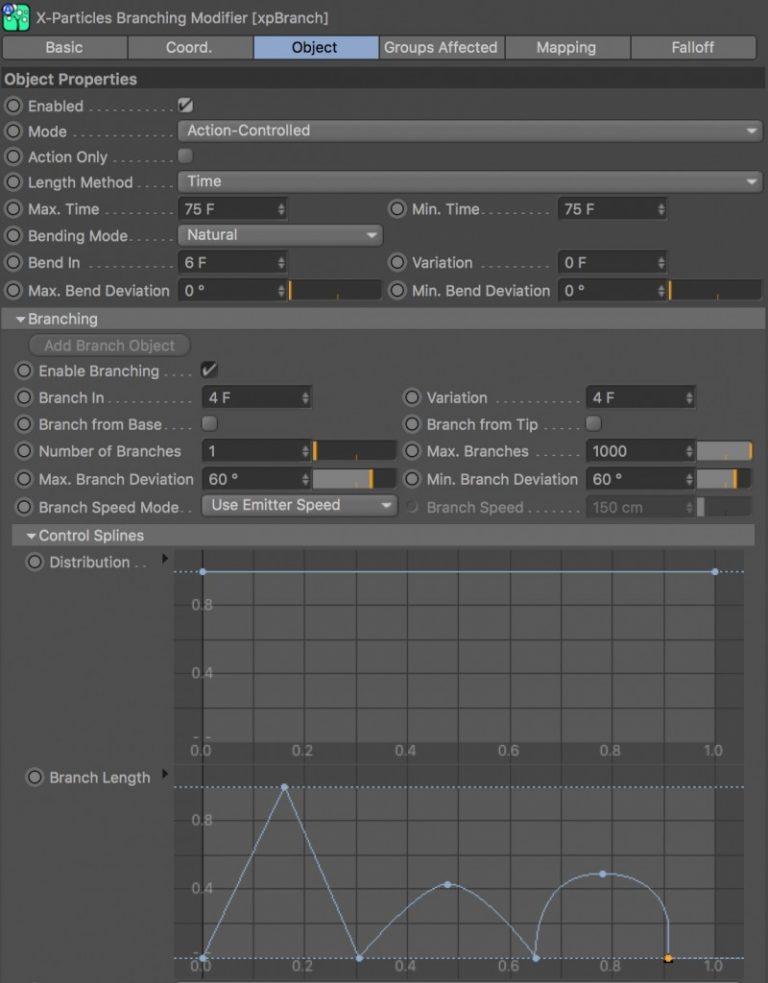
Task: Click the keyframe dot next to Max. Time
Action: coord(13,209)
